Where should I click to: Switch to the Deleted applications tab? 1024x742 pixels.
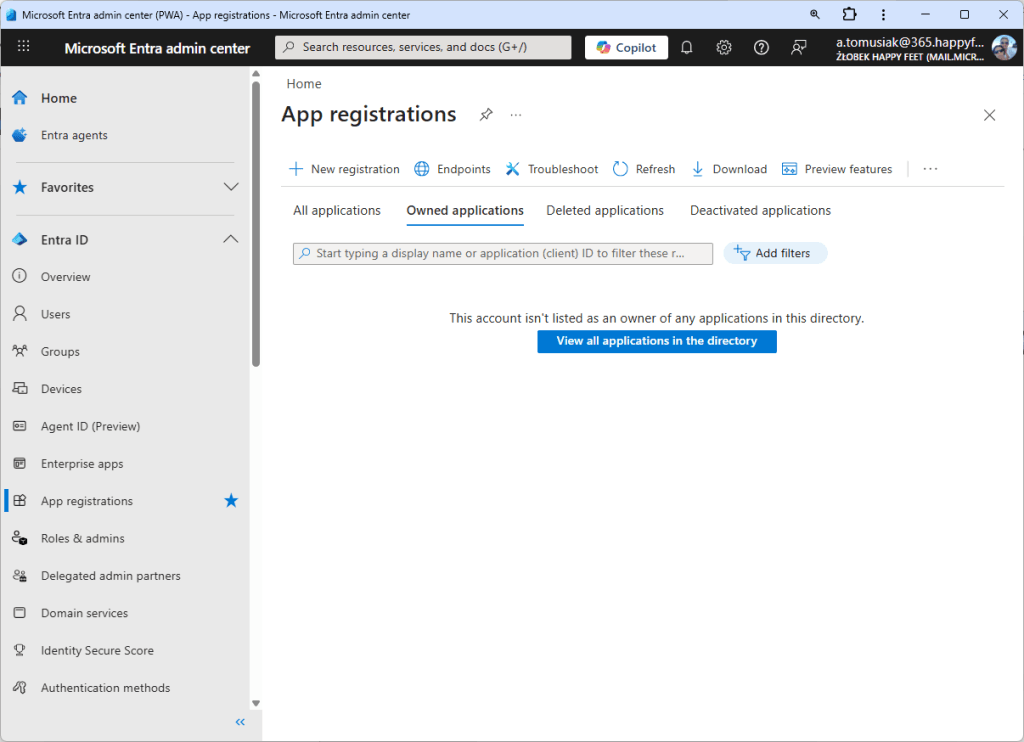tap(604, 211)
